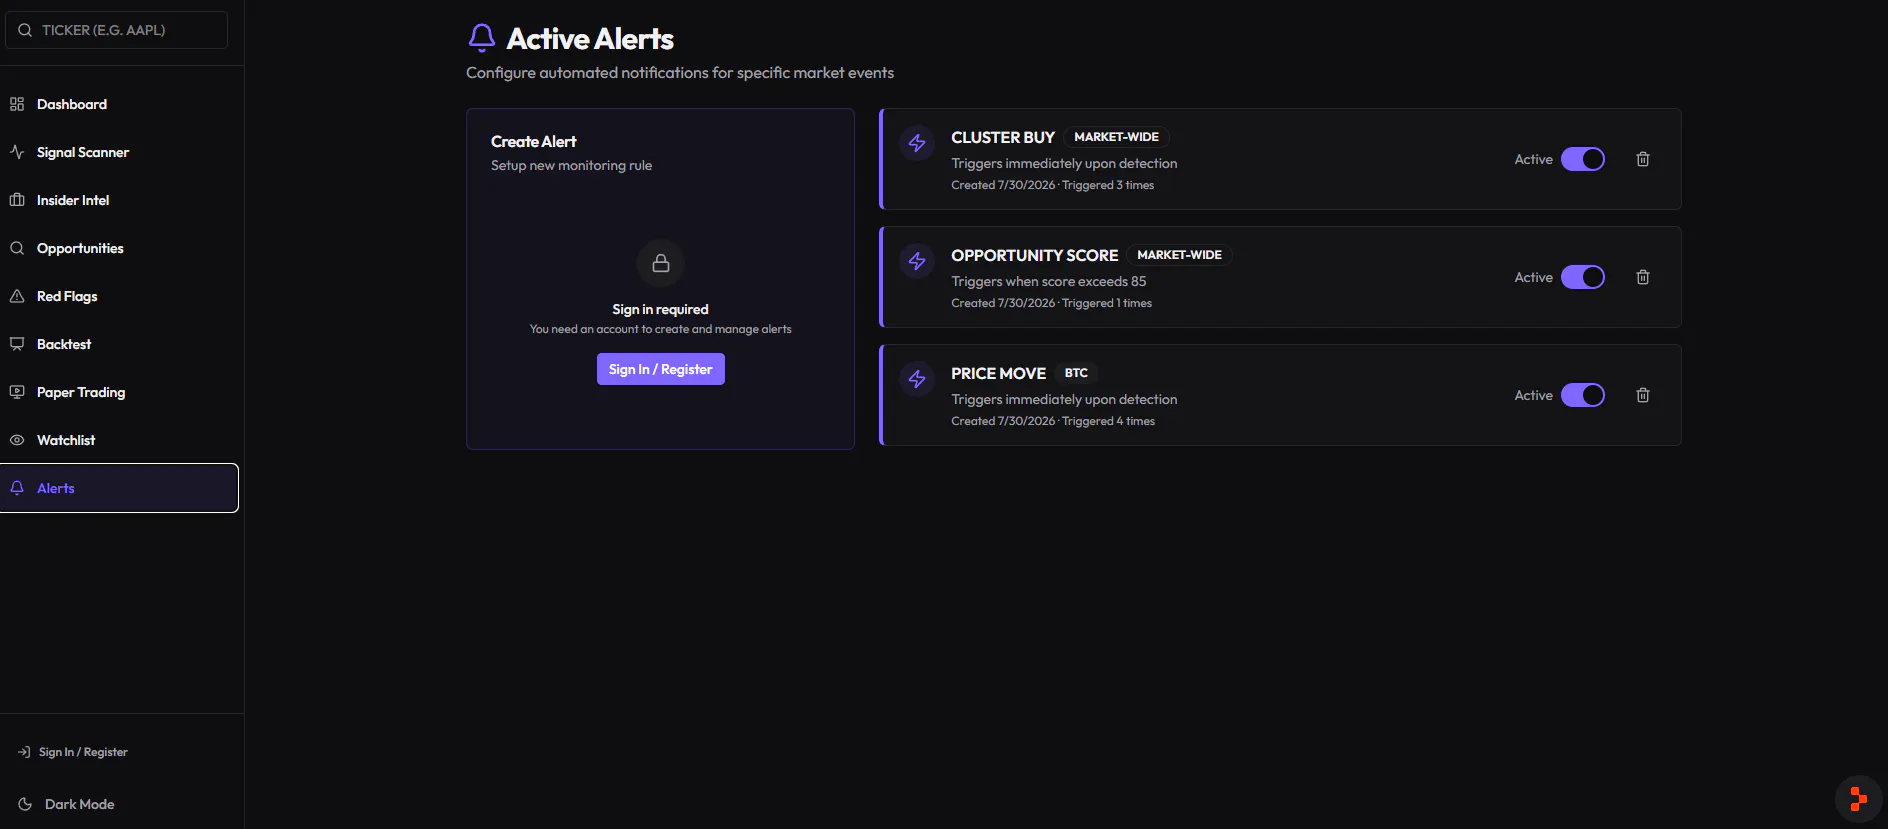Click the Dark Mode moon icon
The width and height of the screenshot is (1888, 829).
pos(25,804)
